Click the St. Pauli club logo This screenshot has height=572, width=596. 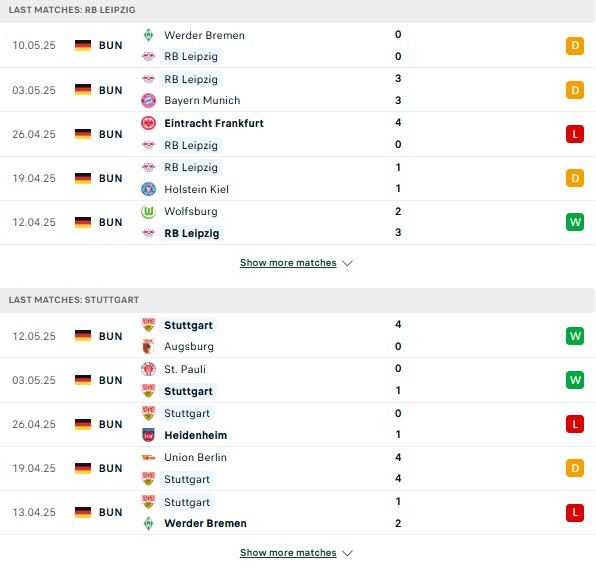click(148, 369)
